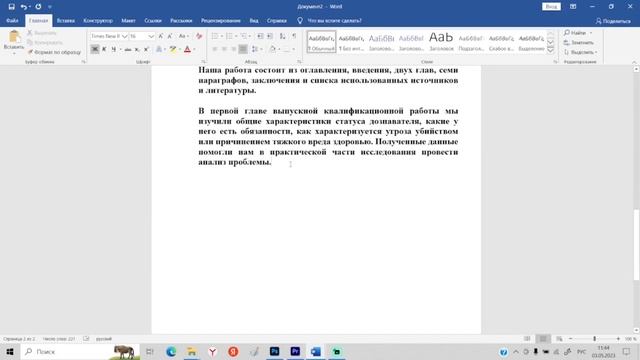The height and width of the screenshot is (360, 640).
Task: Sort the selected text
Action: pos(282,36)
